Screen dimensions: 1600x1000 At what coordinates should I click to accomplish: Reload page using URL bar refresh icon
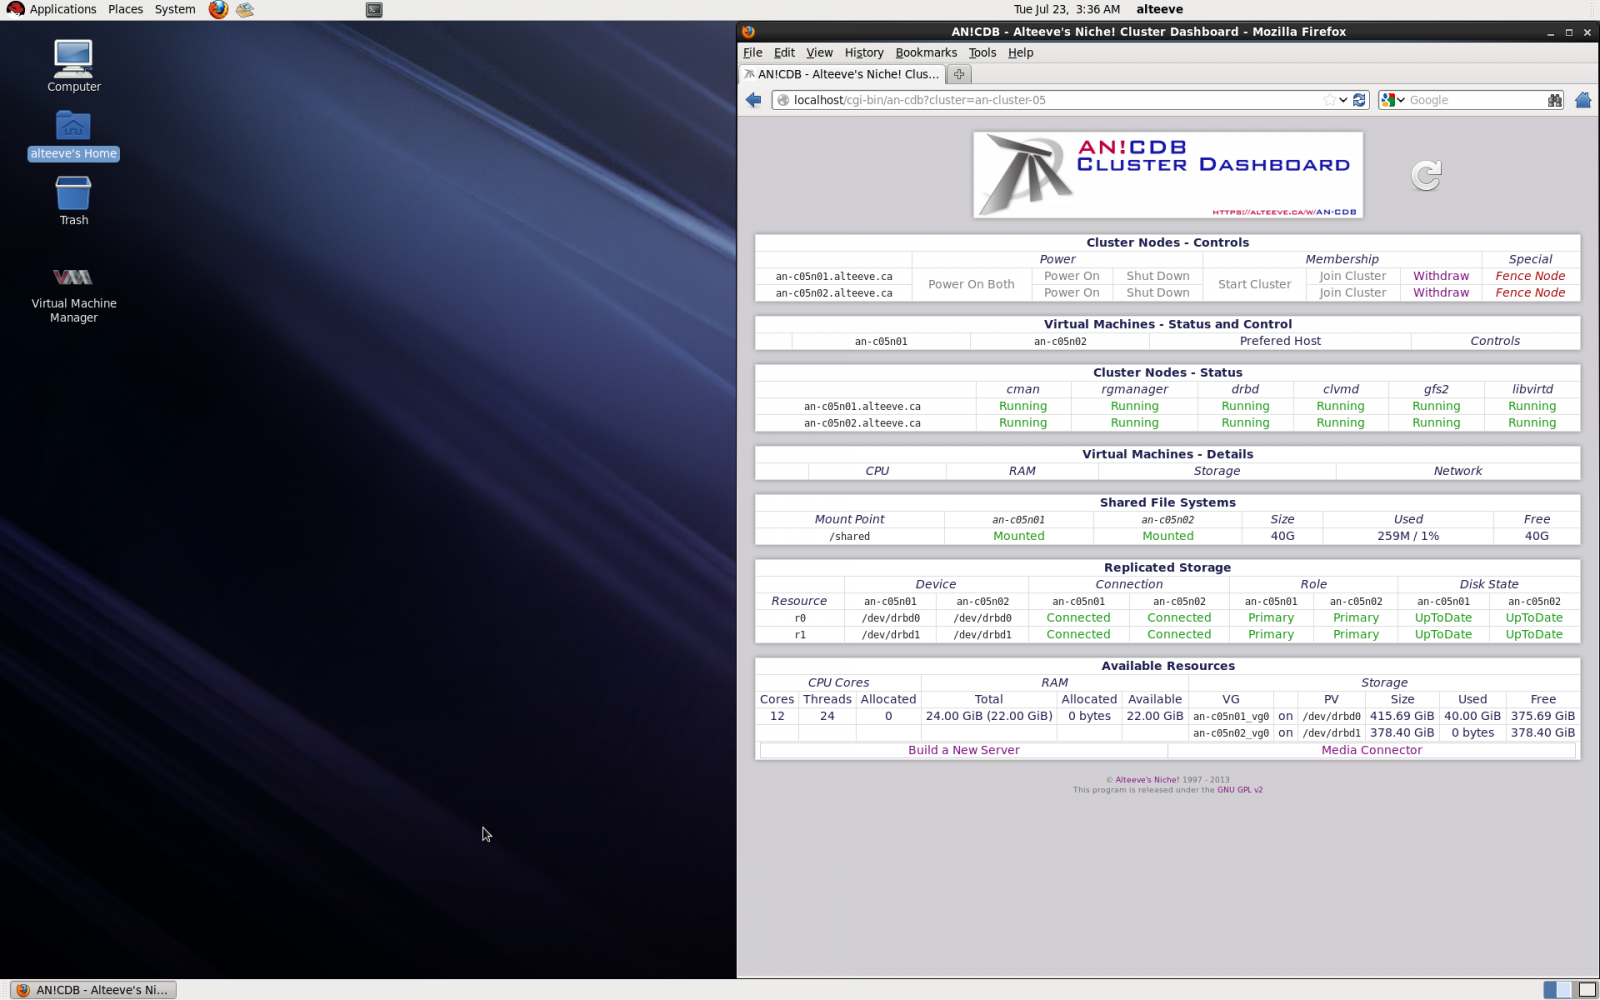(1359, 100)
